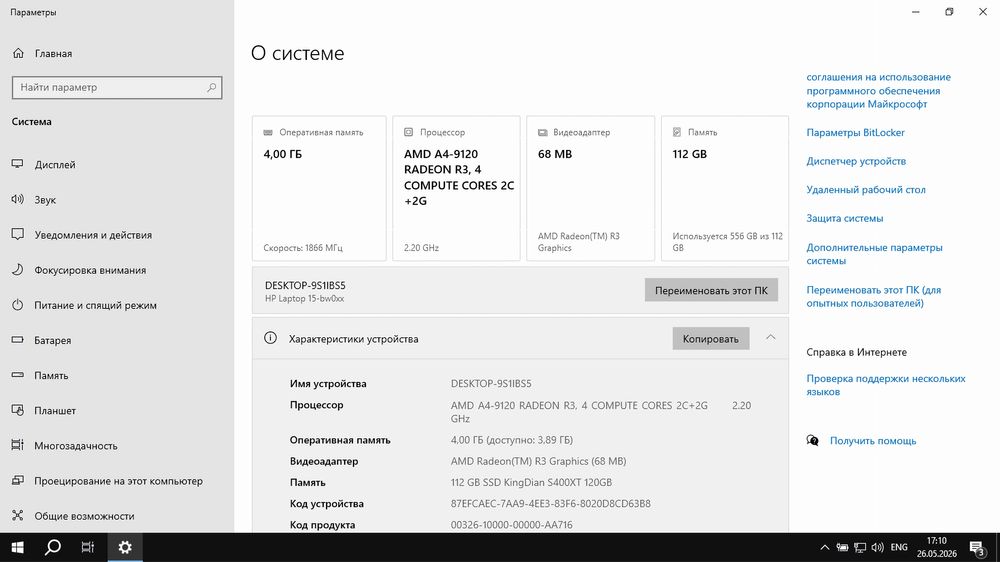Image resolution: width=1000 pixels, height=562 pixels.
Task: Click Получить помощь link
Action: [x=872, y=441]
